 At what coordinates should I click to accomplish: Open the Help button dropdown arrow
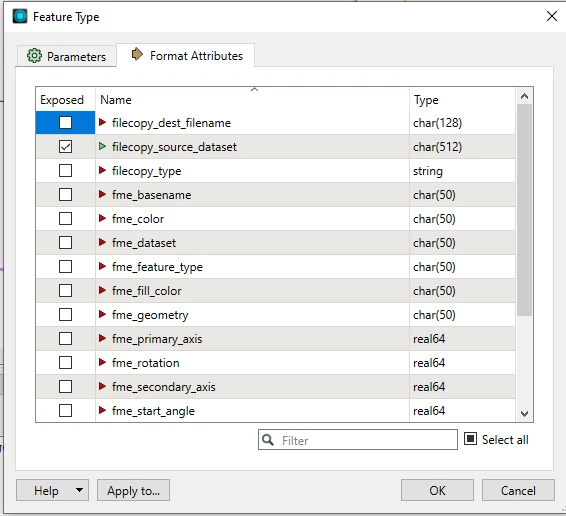click(79, 490)
